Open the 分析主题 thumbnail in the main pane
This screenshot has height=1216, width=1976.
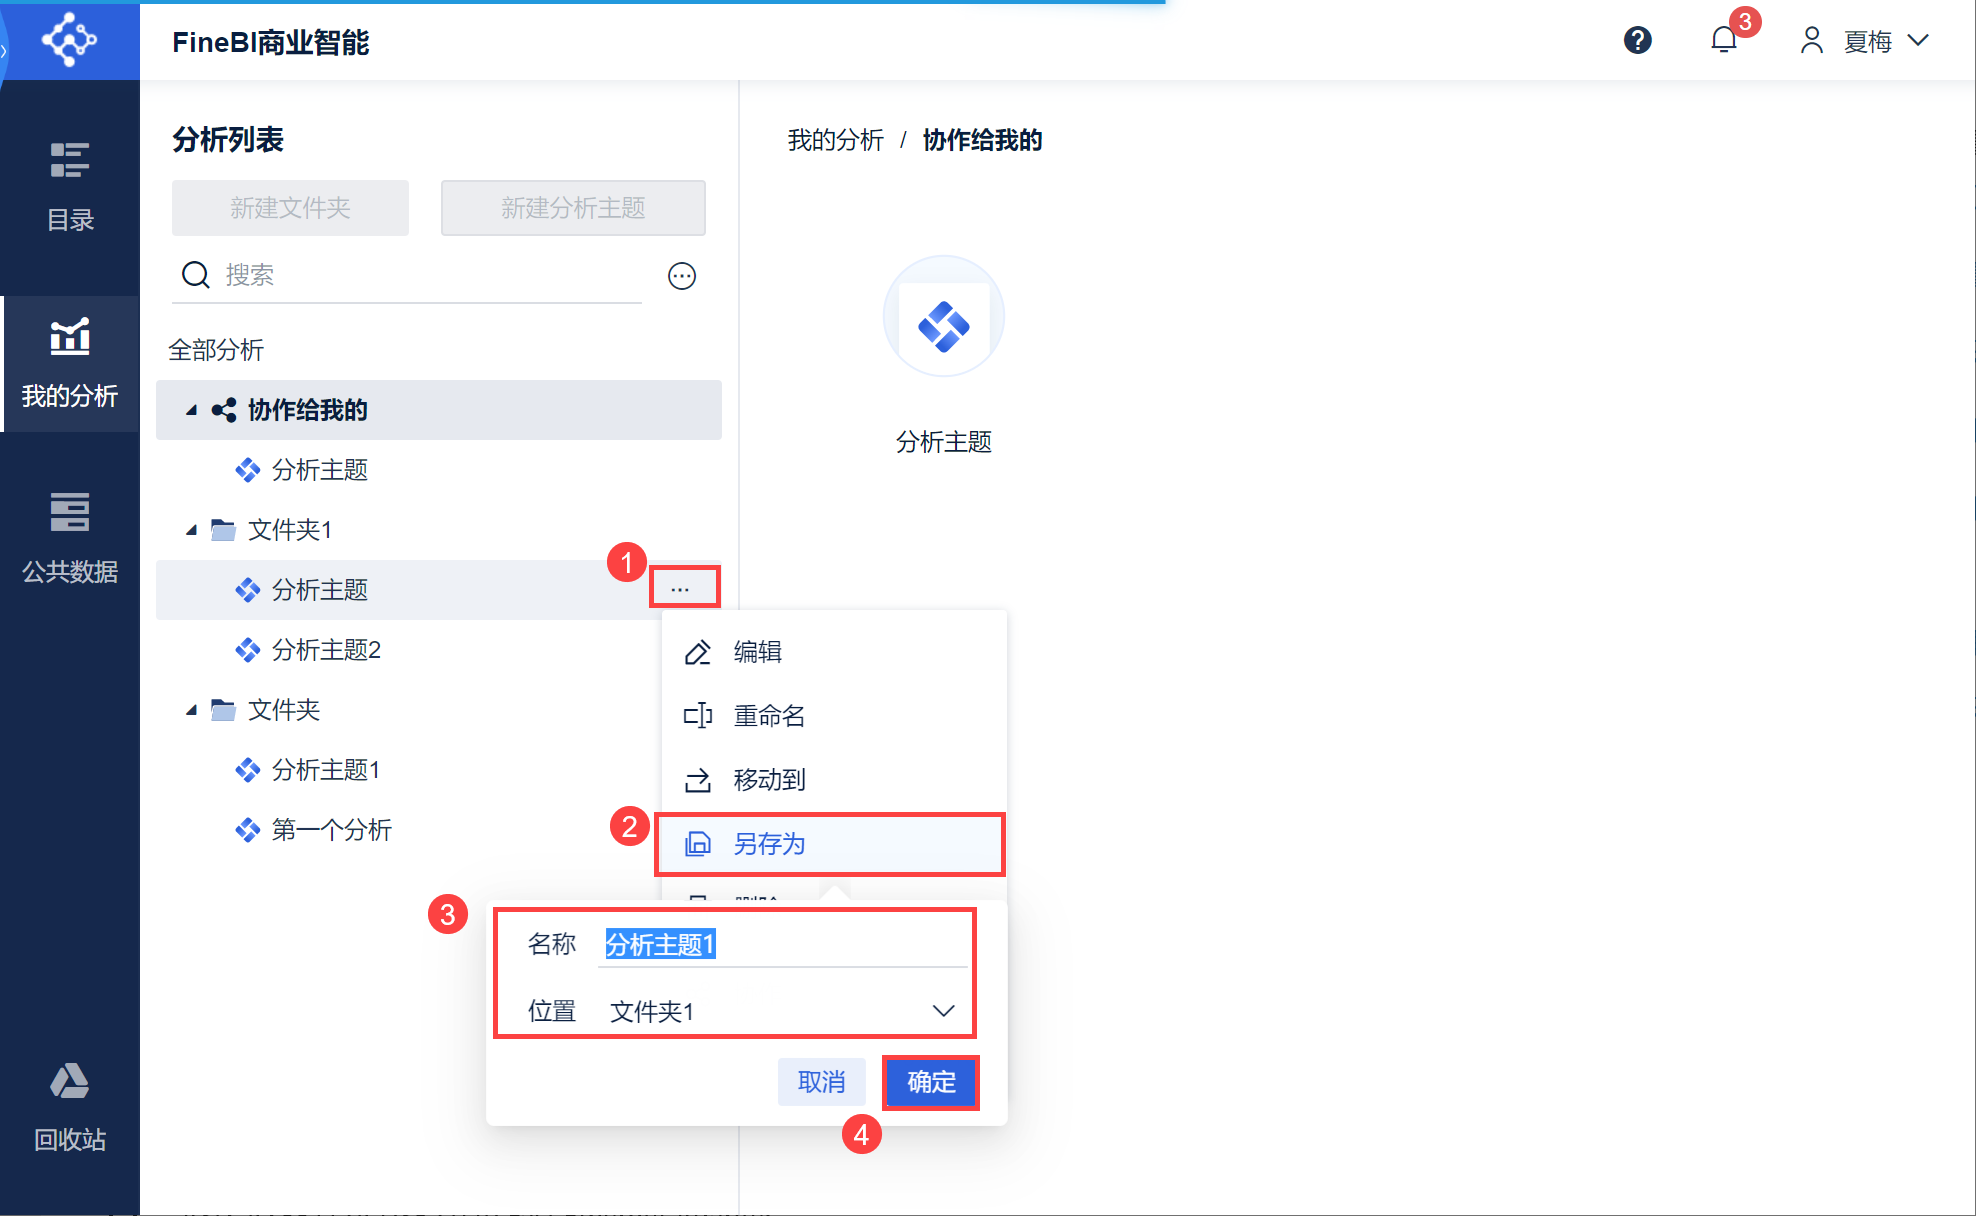coord(943,318)
